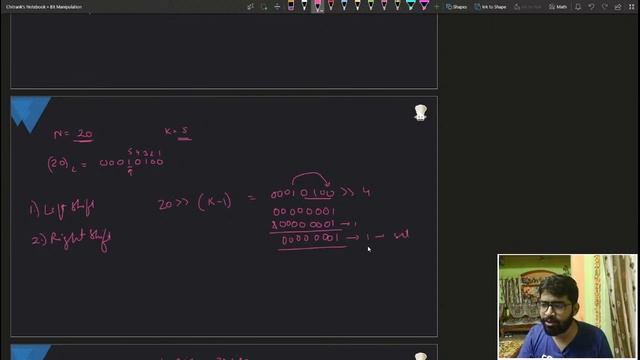Click the handwritten 'K = 5' note
The width and height of the screenshot is (640, 360).
178,132
